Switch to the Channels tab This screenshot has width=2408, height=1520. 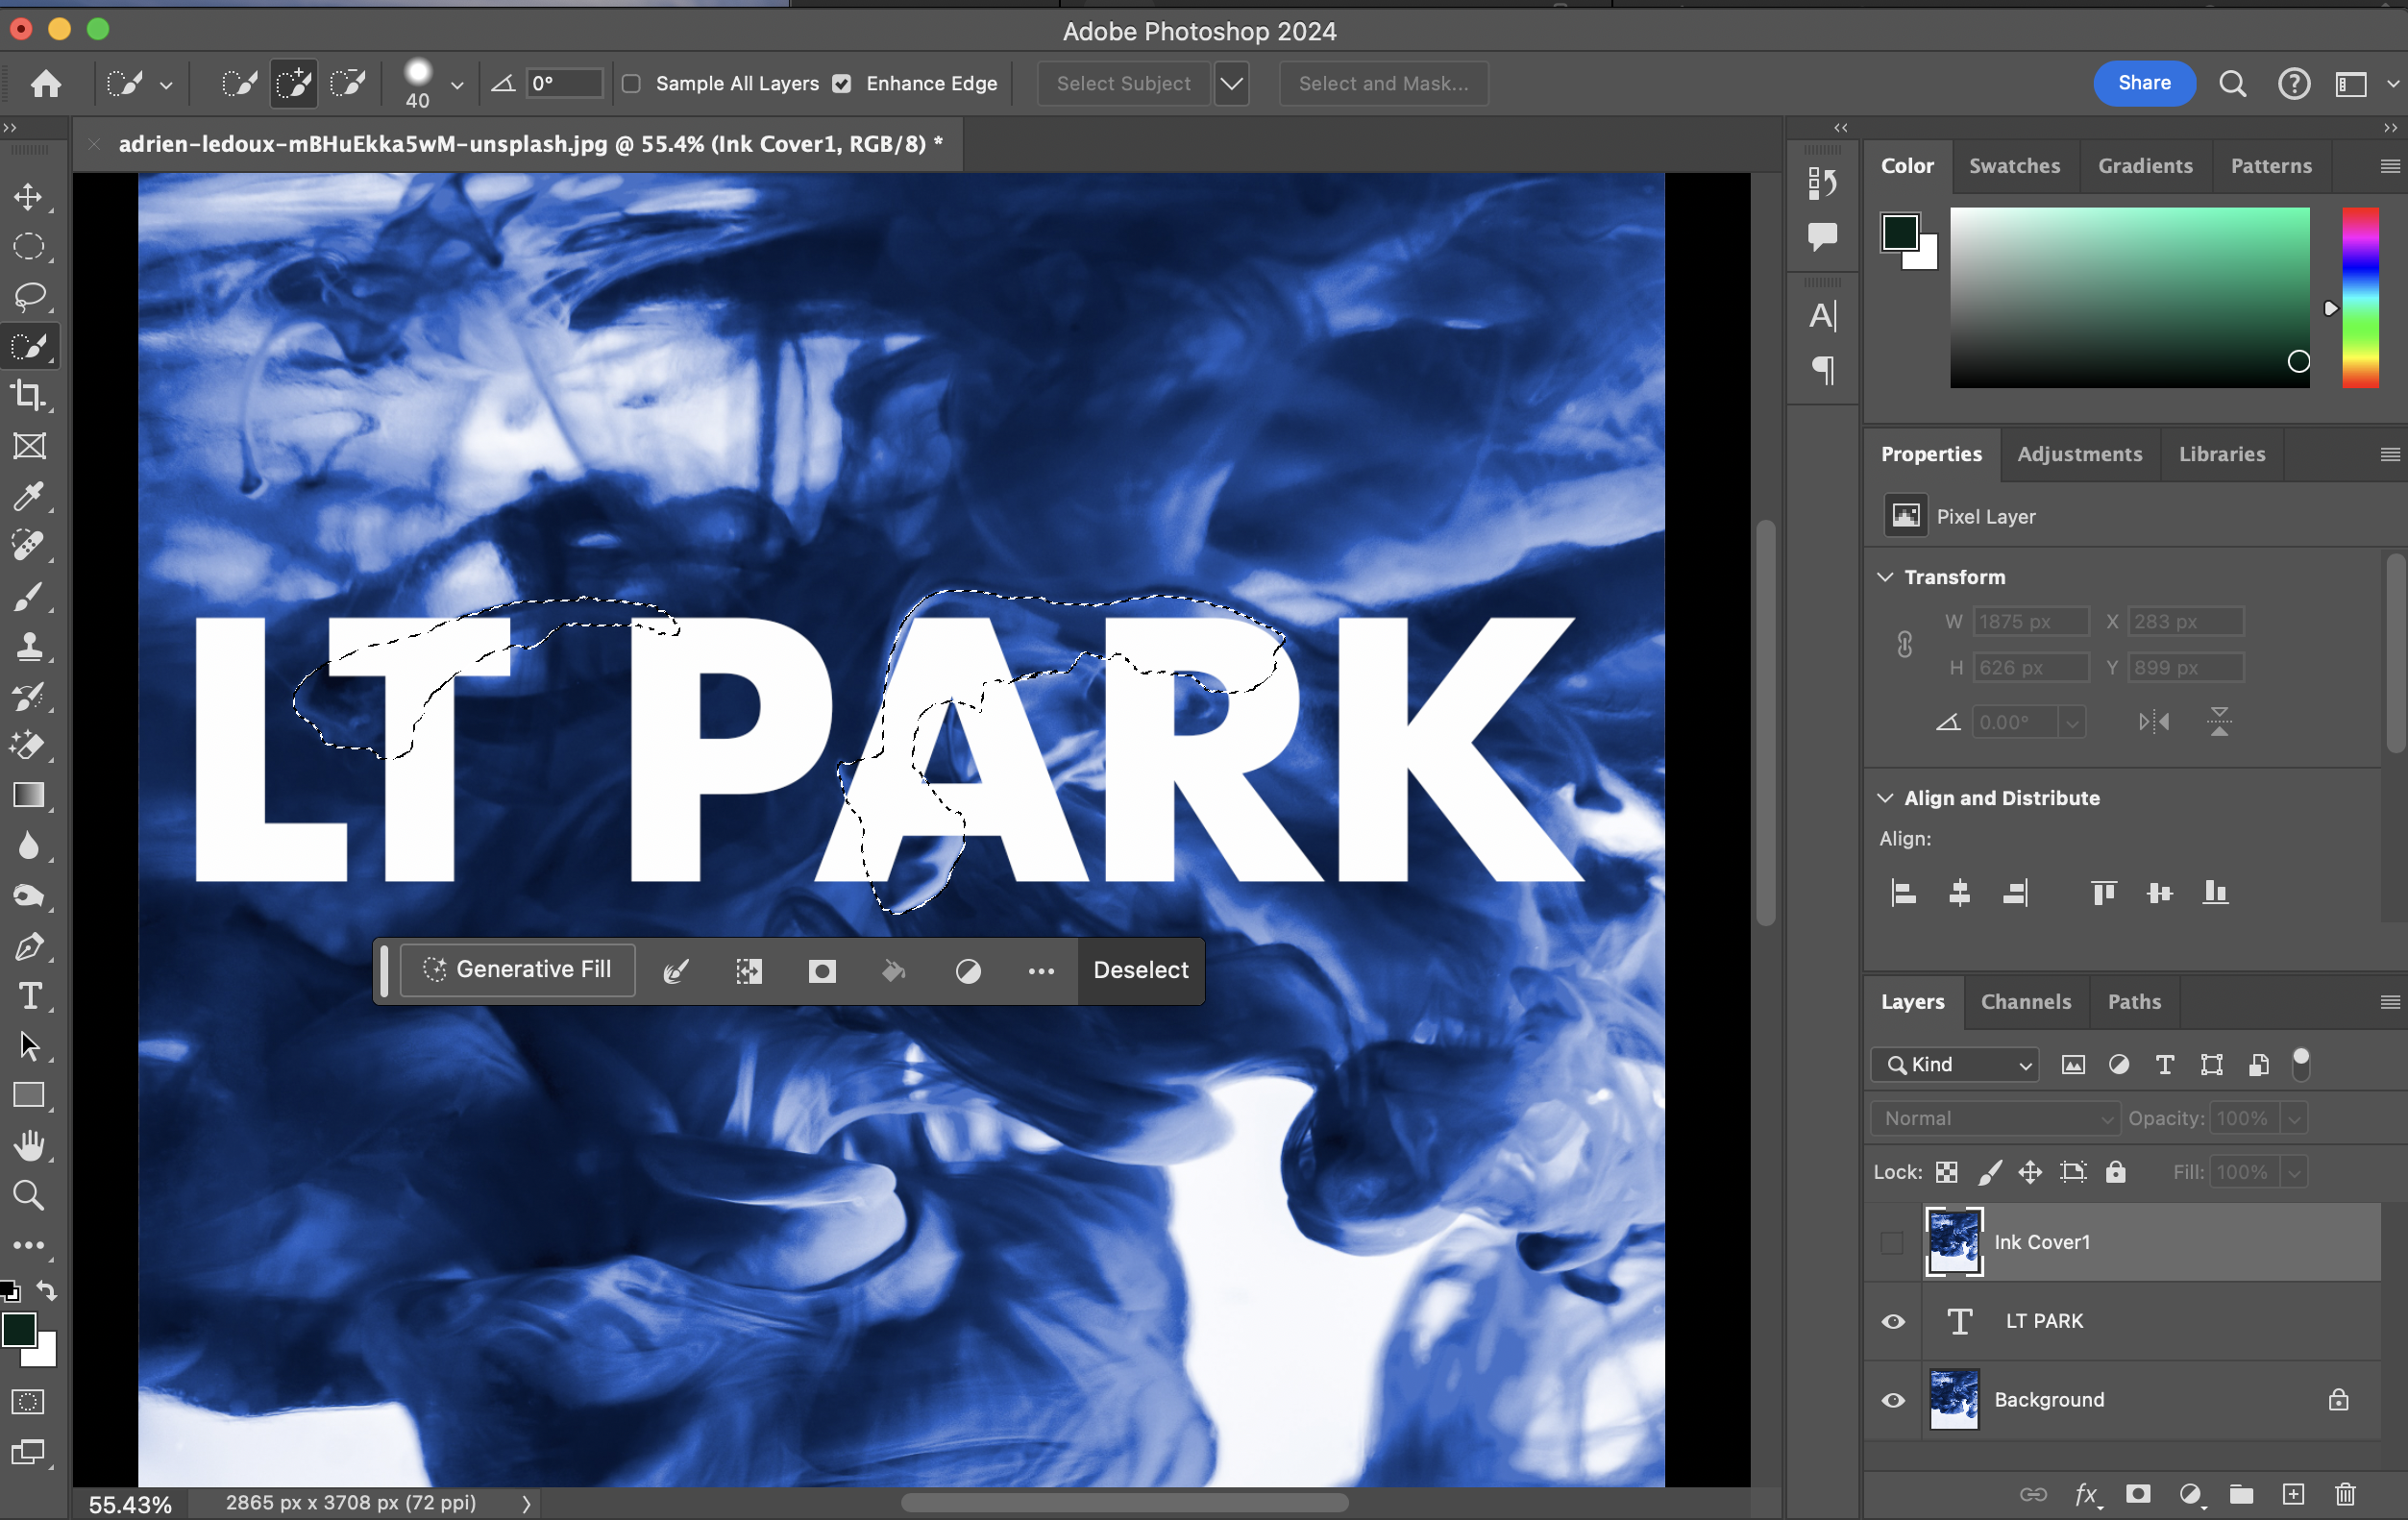tap(2026, 1002)
